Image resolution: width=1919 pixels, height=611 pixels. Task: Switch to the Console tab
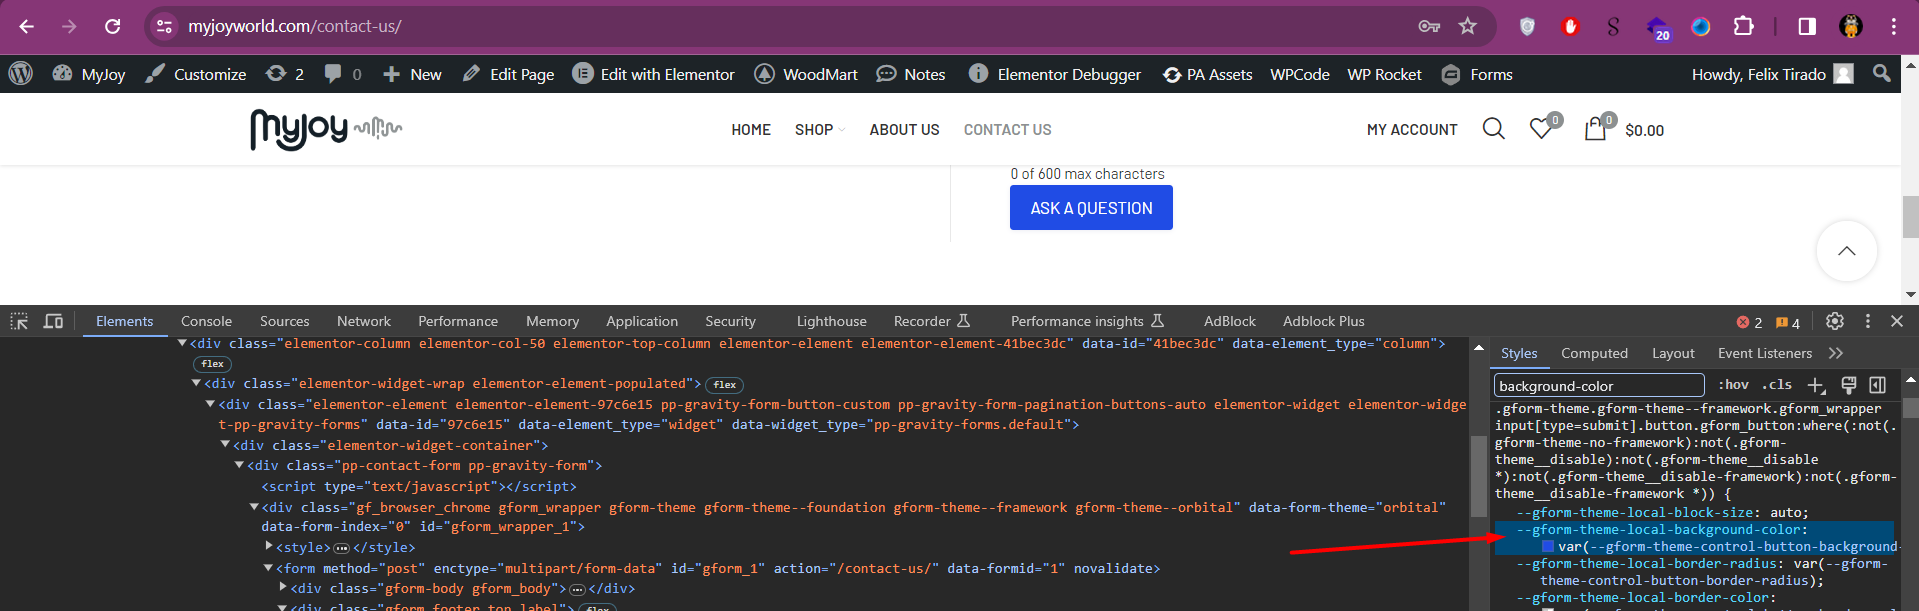coord(206,321)
